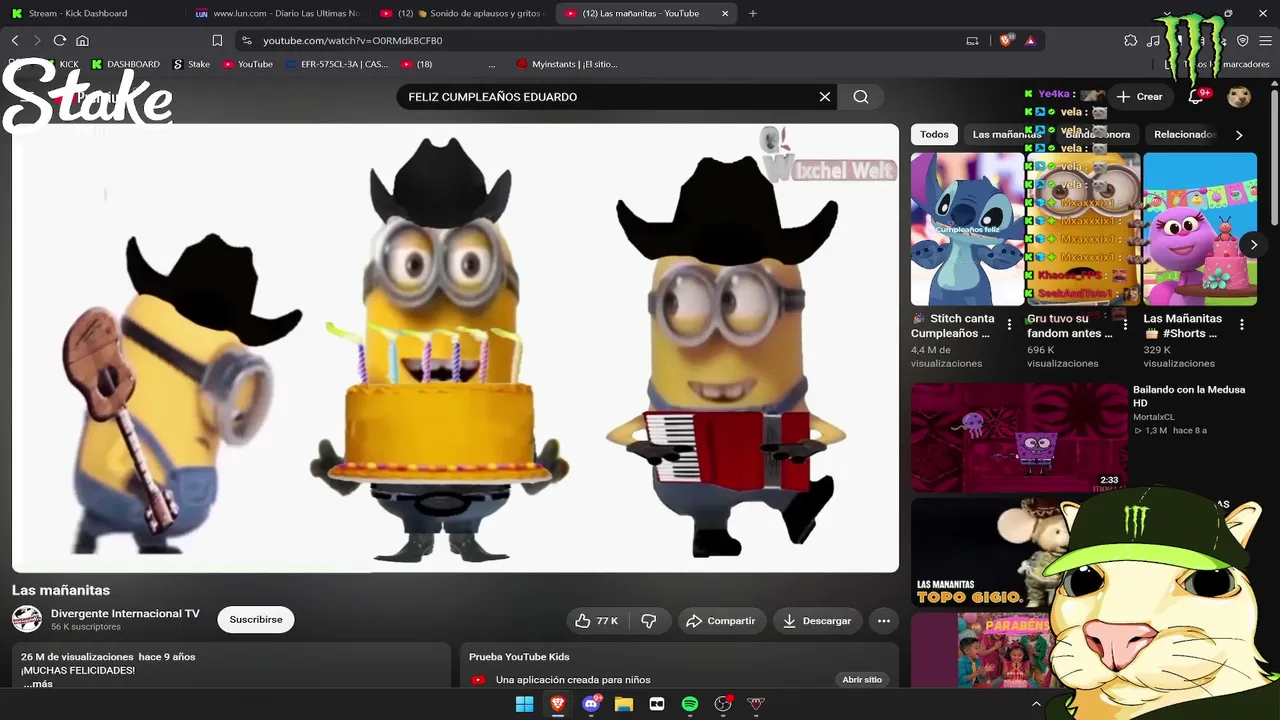The height and width of the screenshot is (720, 1280).
Task: Open the Bailando con la Medusa HD title
Action: (1189, 396)
